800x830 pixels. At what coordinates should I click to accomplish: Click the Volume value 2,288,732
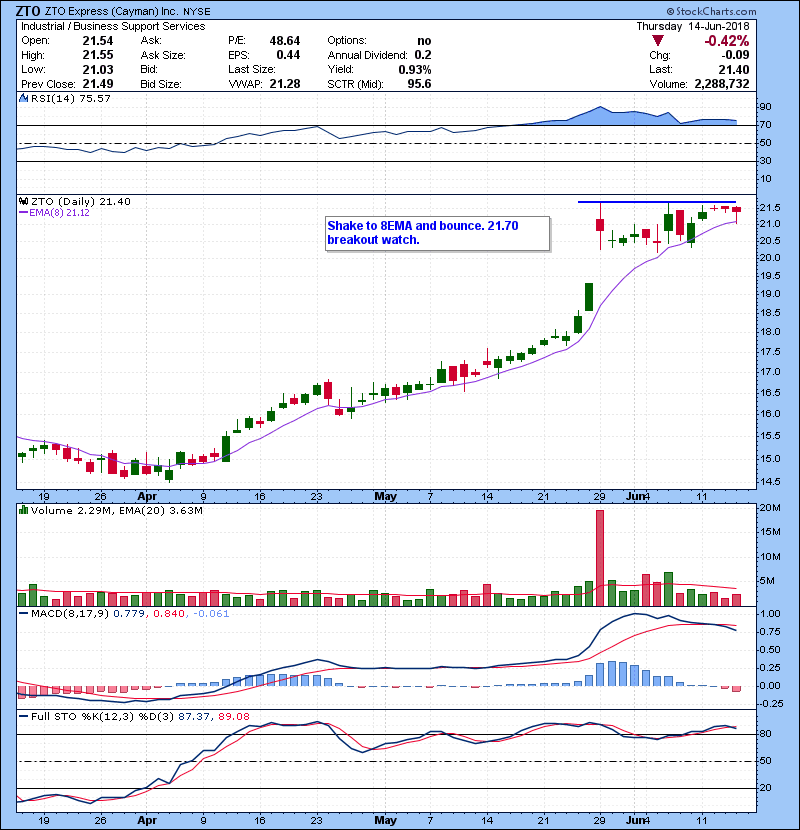(x=722, y=84)
